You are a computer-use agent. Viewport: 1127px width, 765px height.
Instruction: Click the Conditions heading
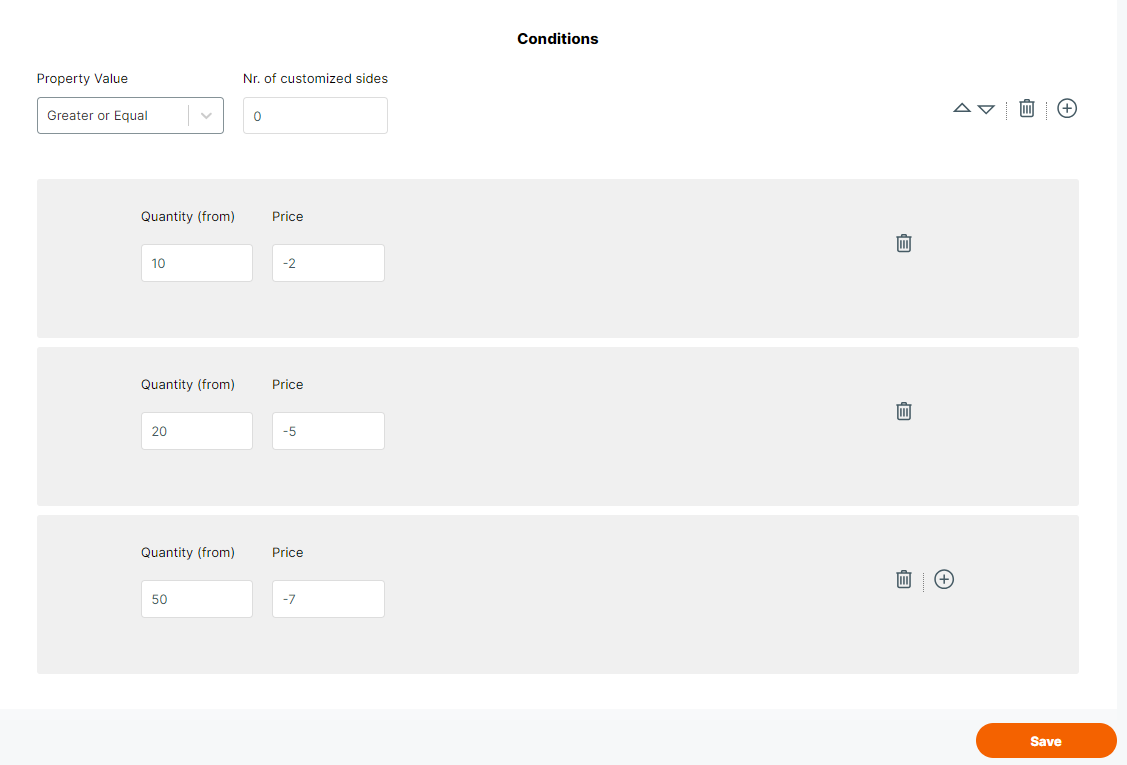pyautogui.click(x=558, y=39)
